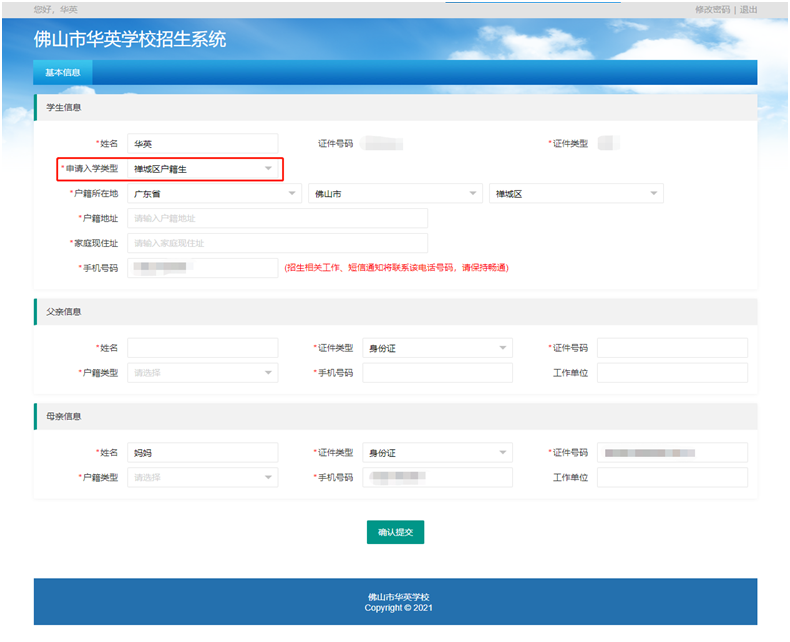Open the 佛山市 city dropdown

tap(395, 194)
